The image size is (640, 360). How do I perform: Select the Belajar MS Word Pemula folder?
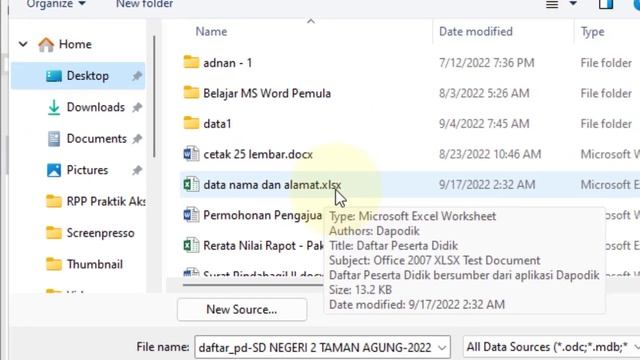[x=267, y=93]
